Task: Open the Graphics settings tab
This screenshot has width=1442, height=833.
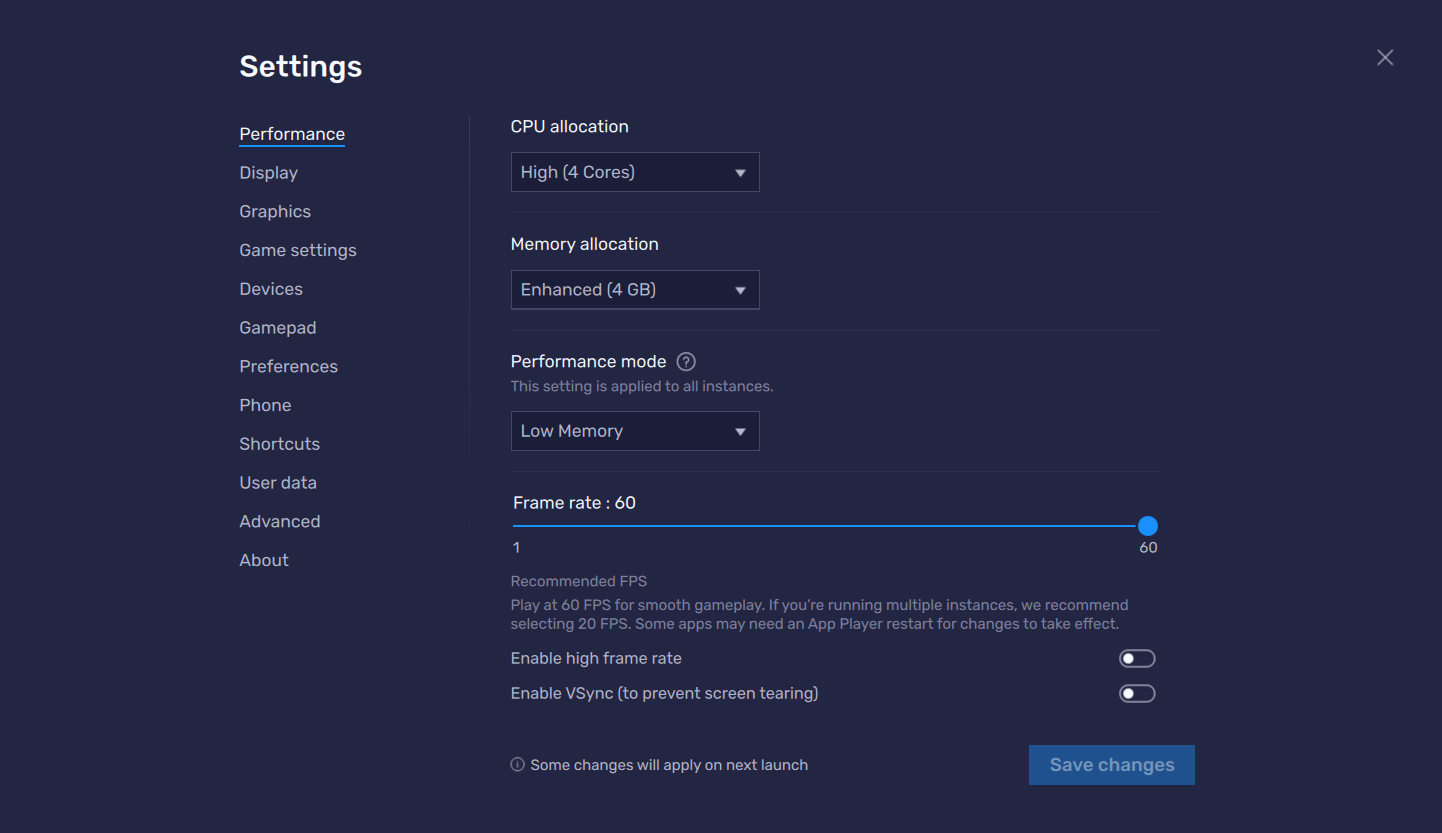Action: click(275, 212)
